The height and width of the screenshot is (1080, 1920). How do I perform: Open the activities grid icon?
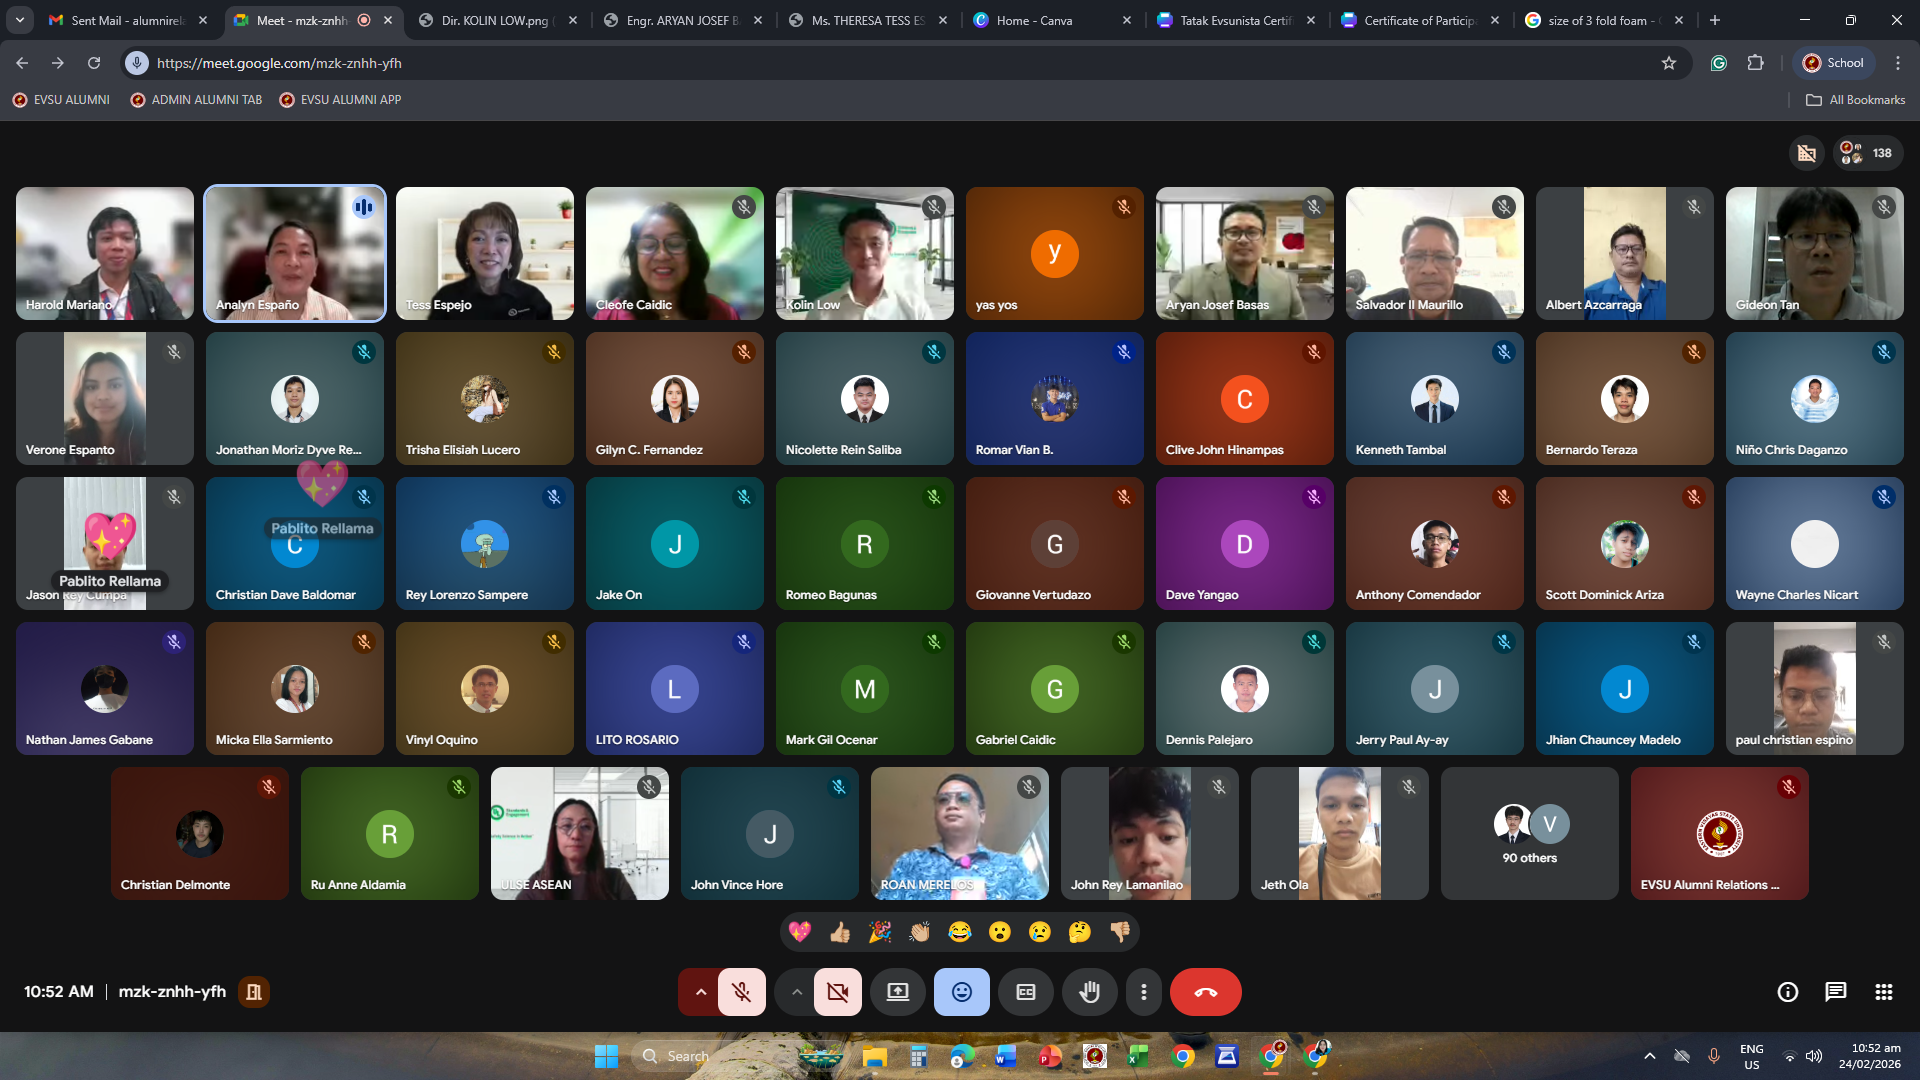click(1883, 992)
